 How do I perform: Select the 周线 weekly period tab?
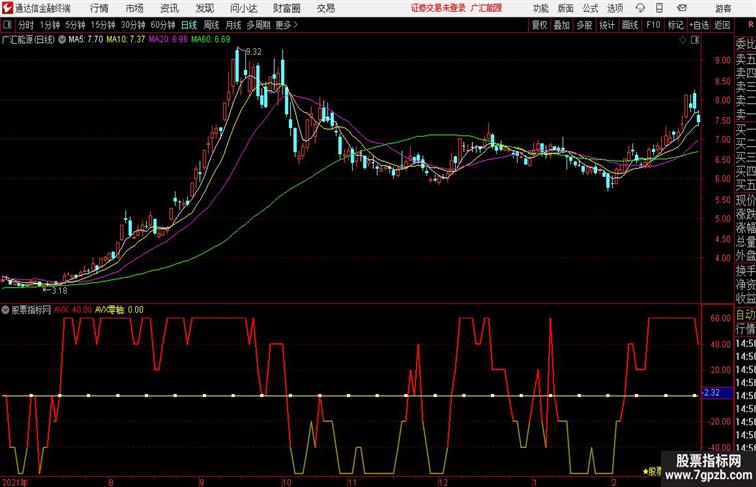tap(211, 25)
